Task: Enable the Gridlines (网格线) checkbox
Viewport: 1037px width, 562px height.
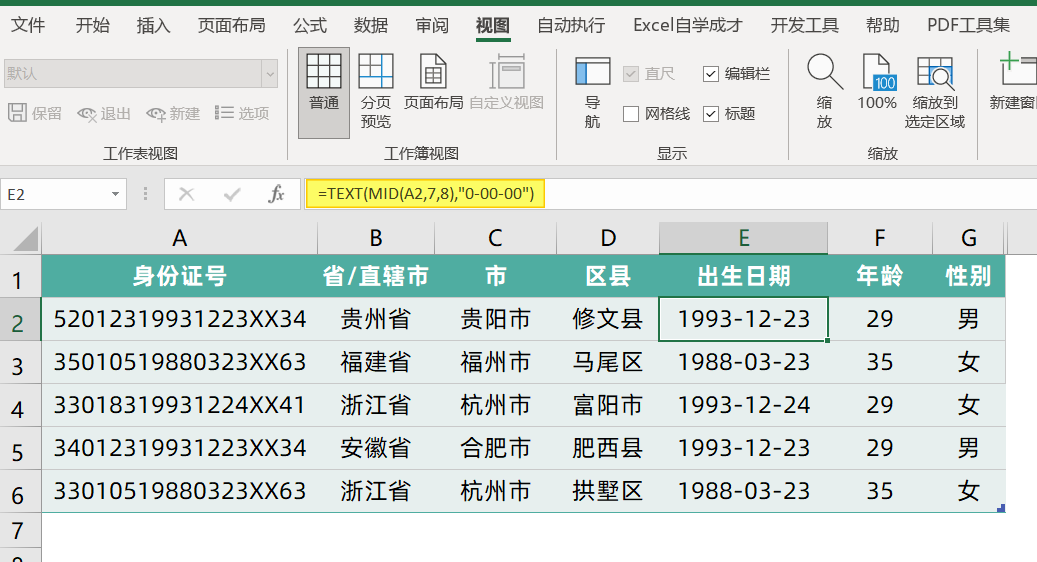Action: [x=631, y=114]
